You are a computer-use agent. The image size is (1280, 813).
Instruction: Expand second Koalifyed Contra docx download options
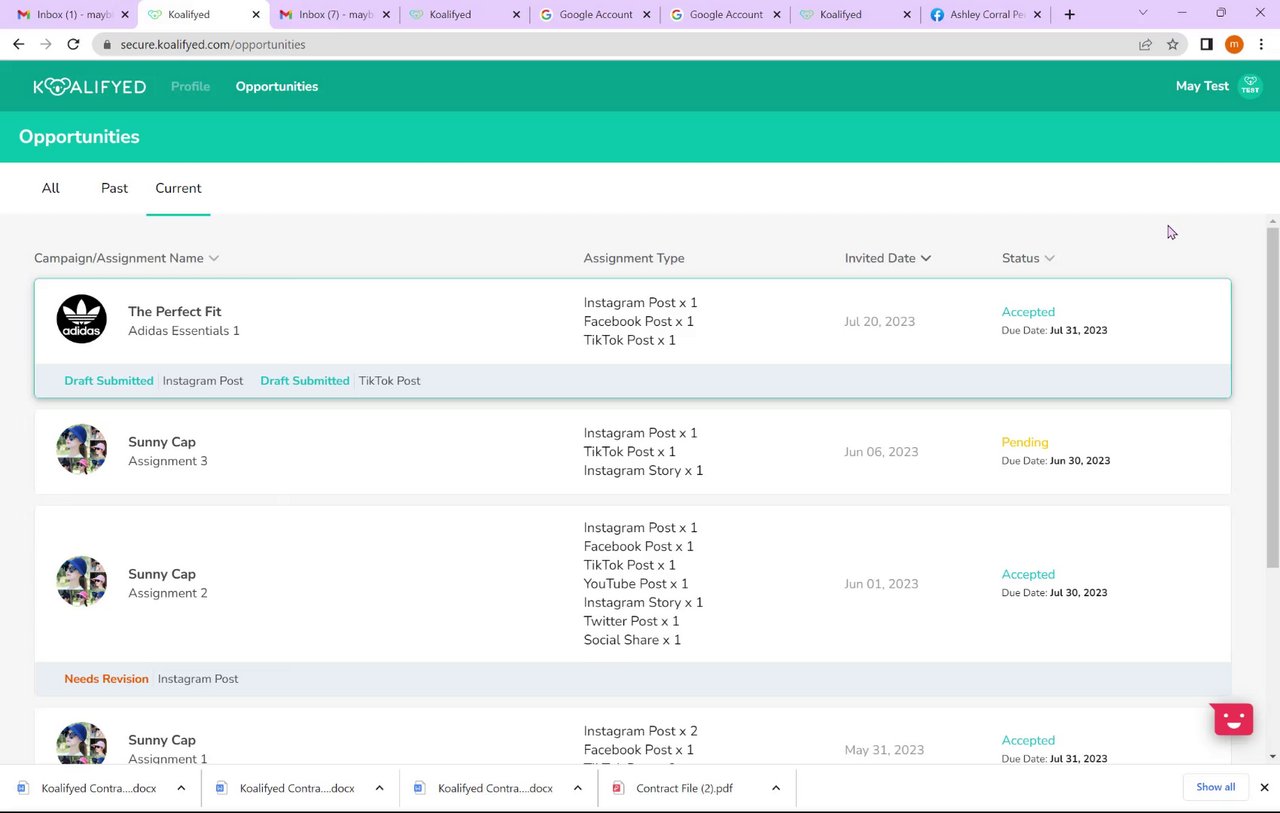379,788
